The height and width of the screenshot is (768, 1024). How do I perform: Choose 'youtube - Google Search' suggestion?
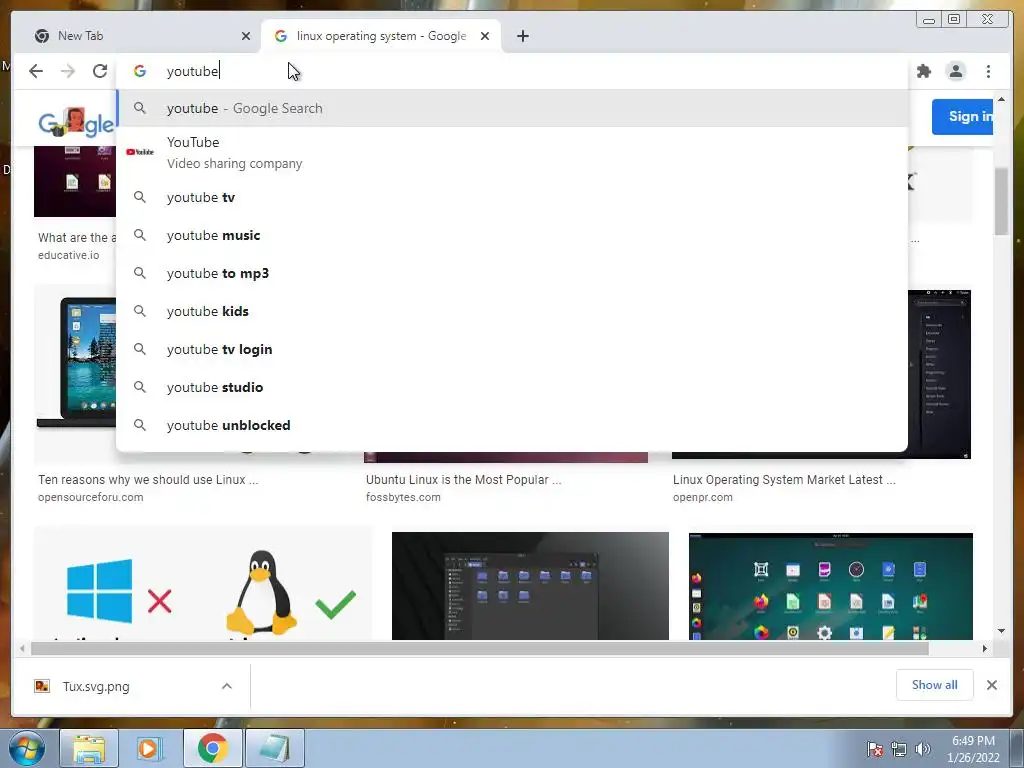click(512, 108)
